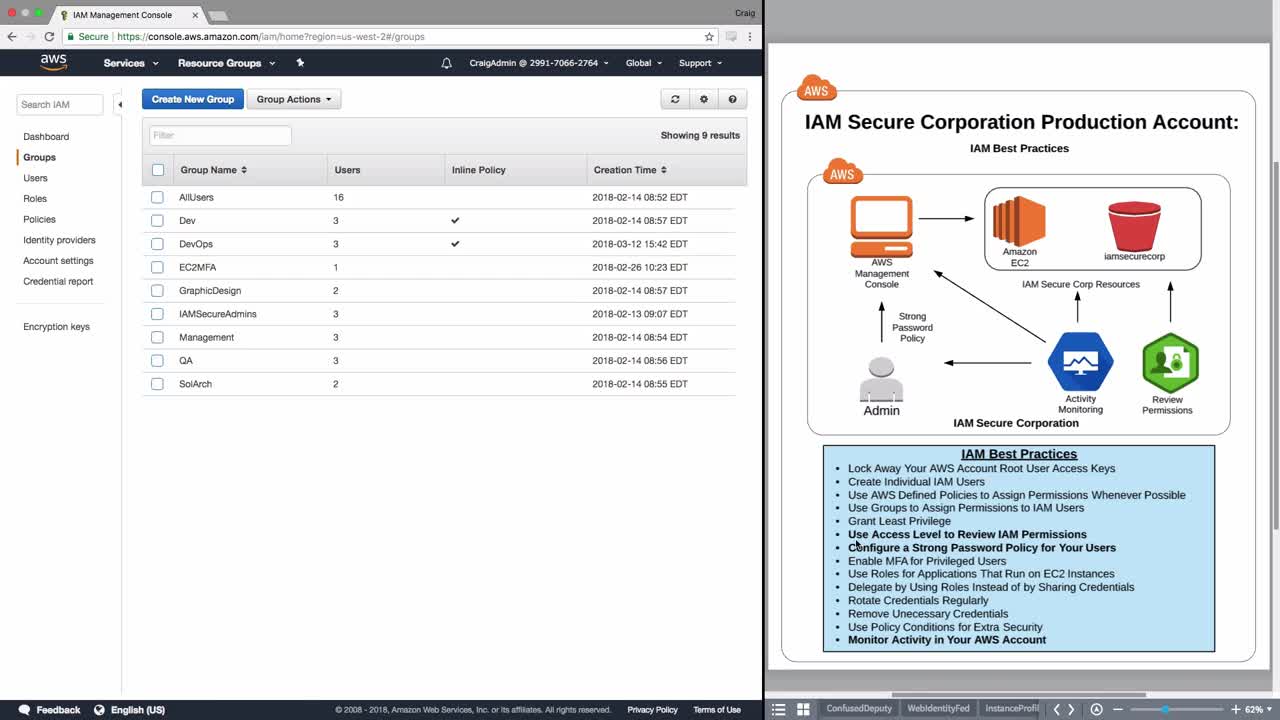This screenshot has width=1280, height=720.
Task: Click the browser address bar URL
Action: pyautogui.click(x=271, y=36)
